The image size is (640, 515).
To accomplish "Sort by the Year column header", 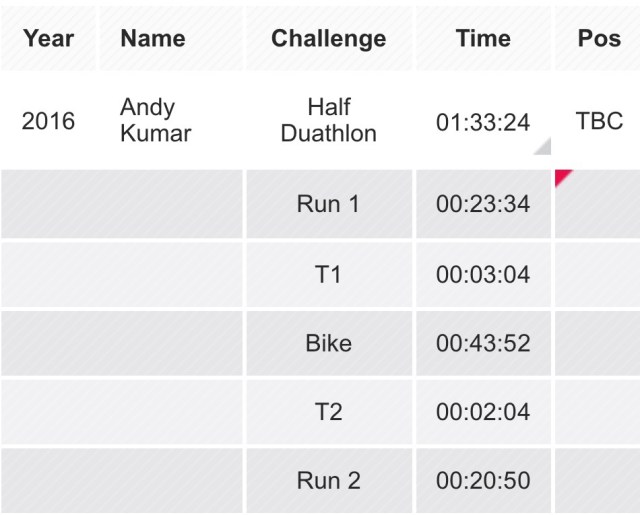I will point(48,39).
